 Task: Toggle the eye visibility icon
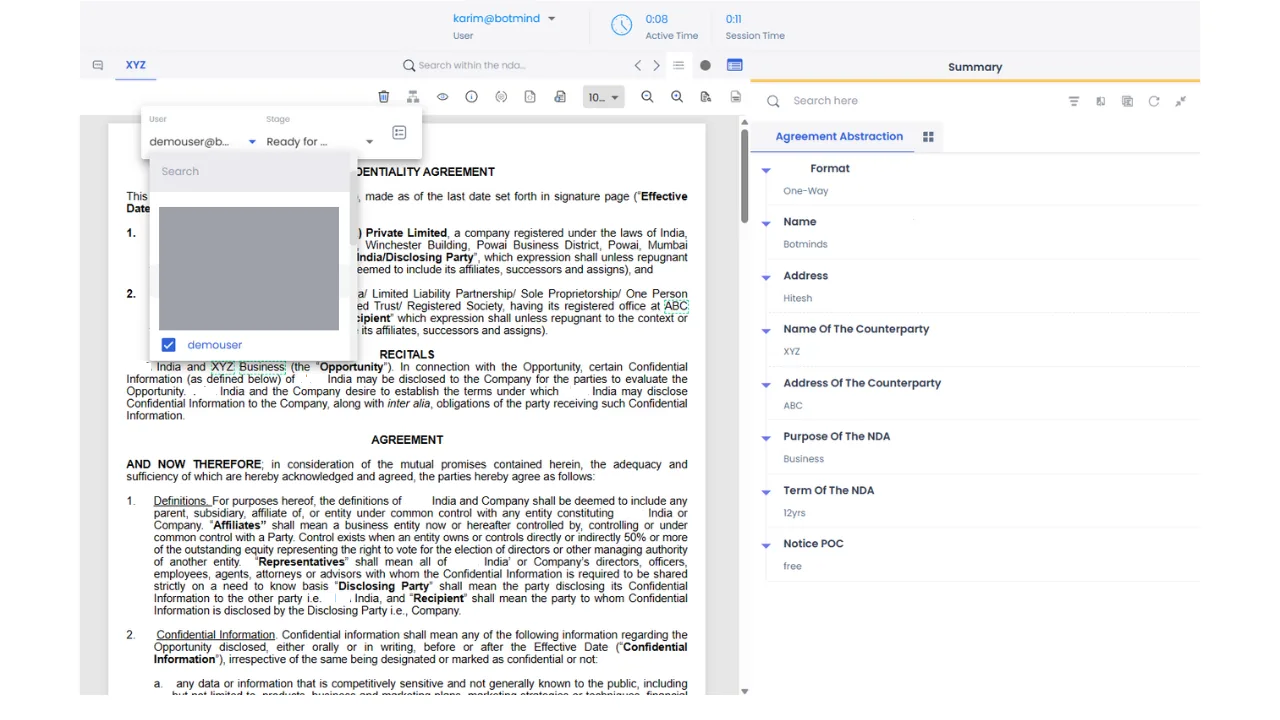click(x=442, y=97)
